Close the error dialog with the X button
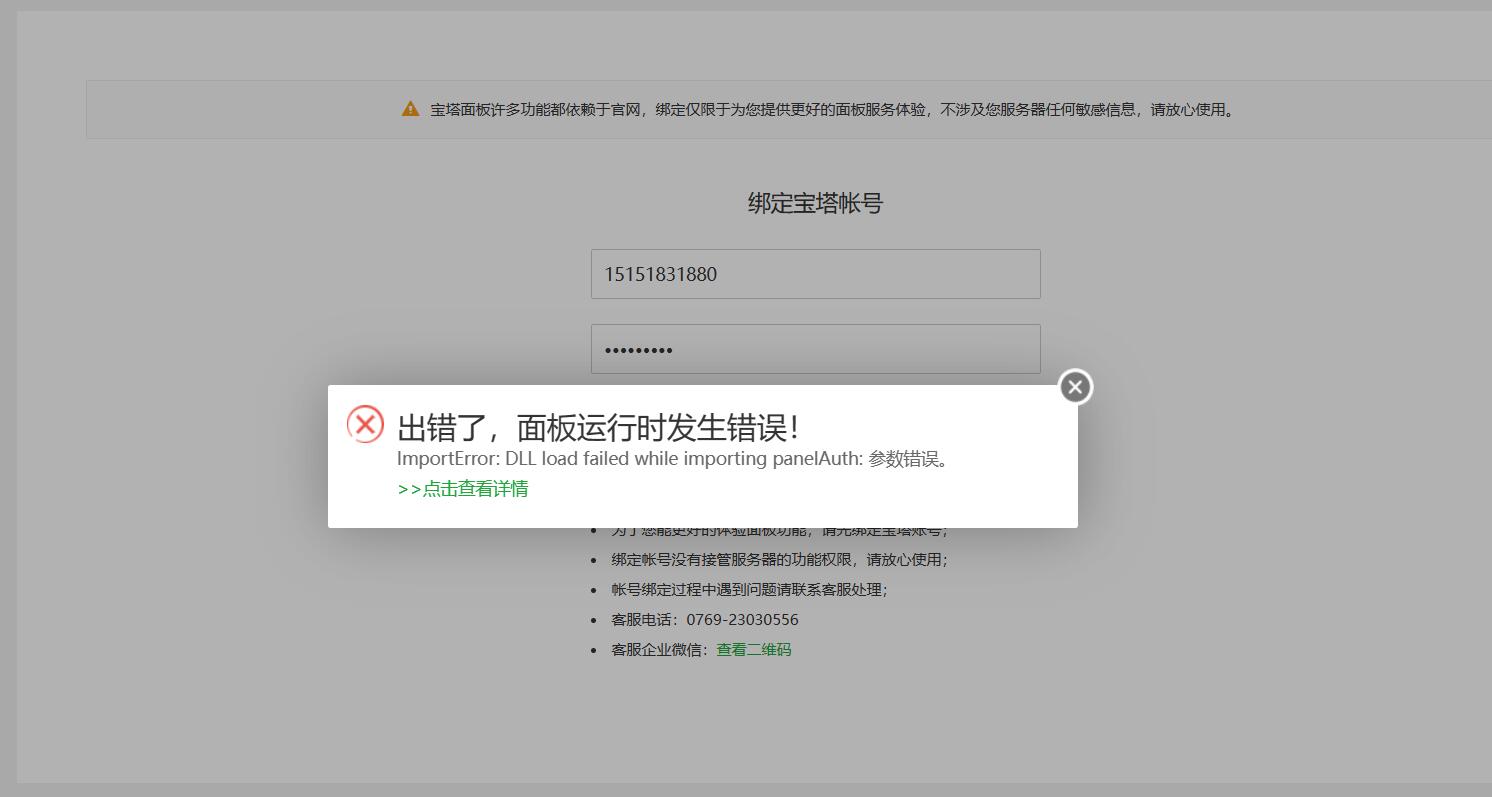The height and width of the screenshot is (797, 1492). (x=1075, y=387)
